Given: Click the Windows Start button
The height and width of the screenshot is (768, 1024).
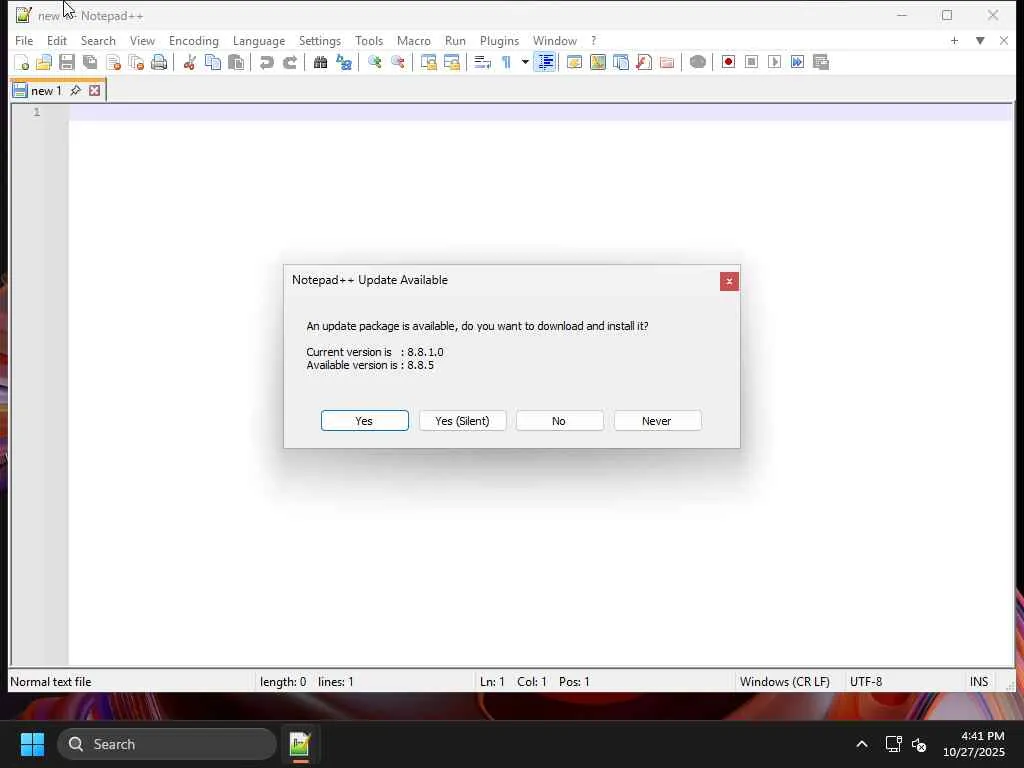Looking at the screenshot, I should 32,744.
